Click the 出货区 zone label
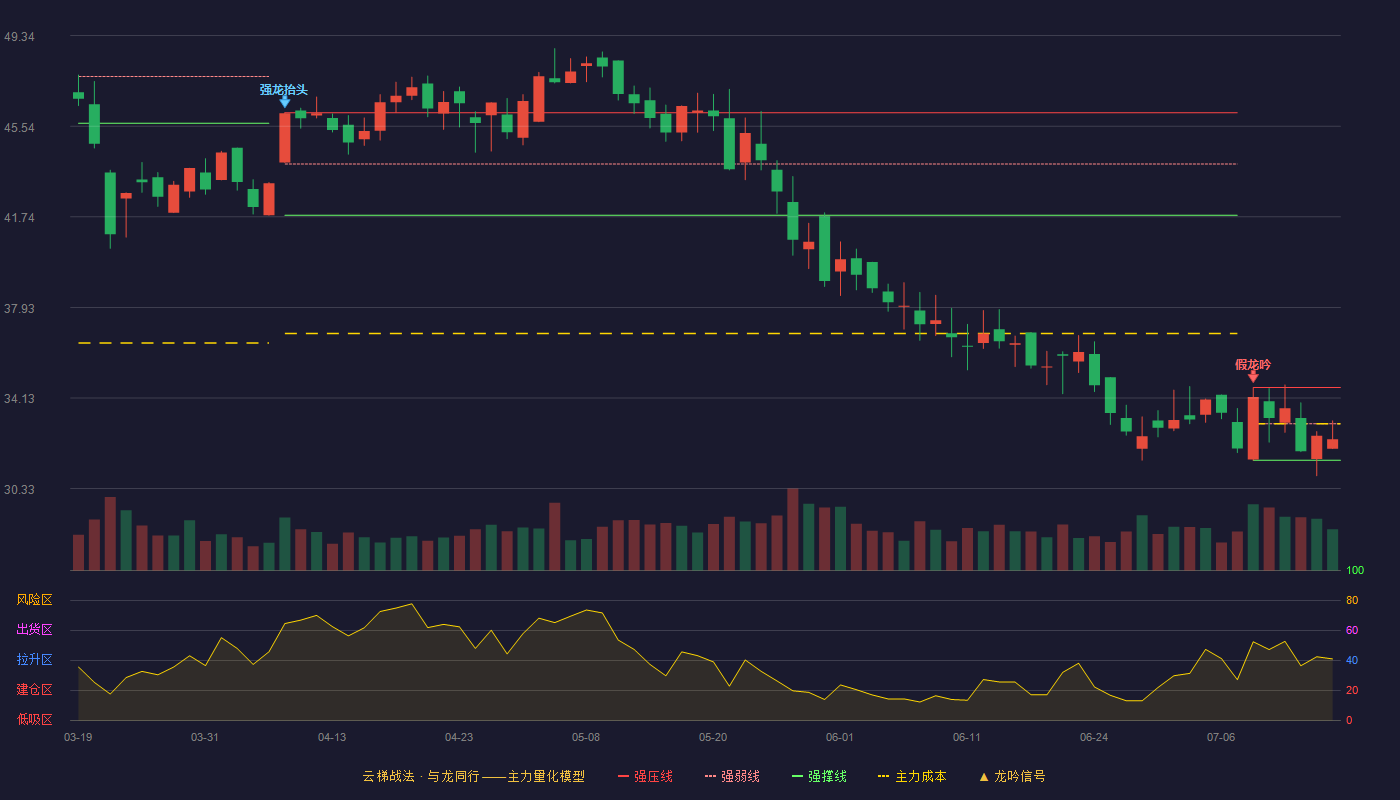The height and width of the screenshot is (800, 1400). 34,630
